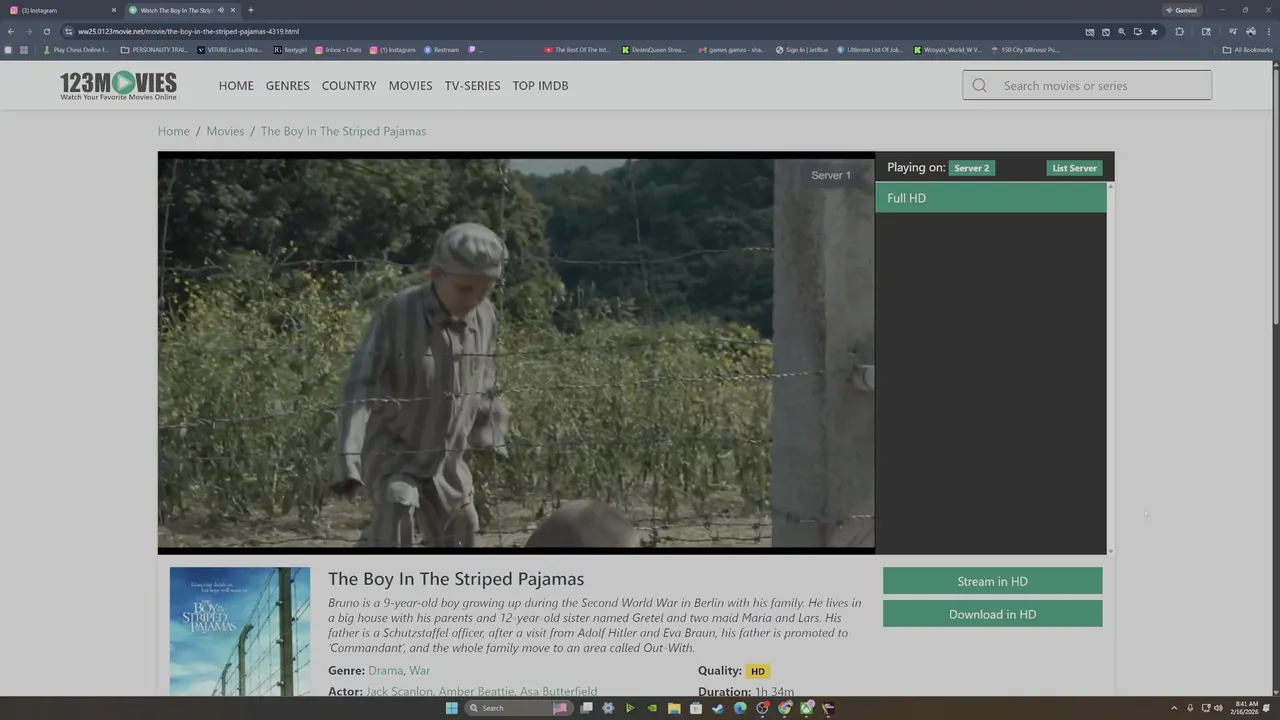The height and width of the screenshot is (720, 1280).
Task: Click the search movies or series field
Action: coord(1087,85)
